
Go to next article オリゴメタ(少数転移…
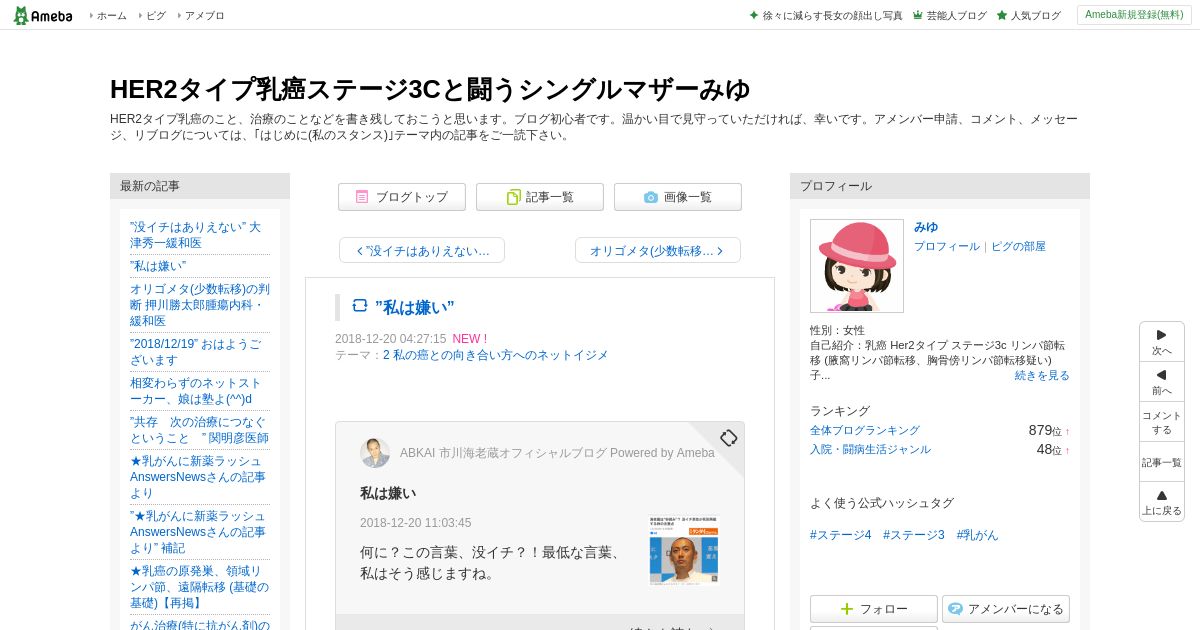pyautogui.click(x=658, y=250)
